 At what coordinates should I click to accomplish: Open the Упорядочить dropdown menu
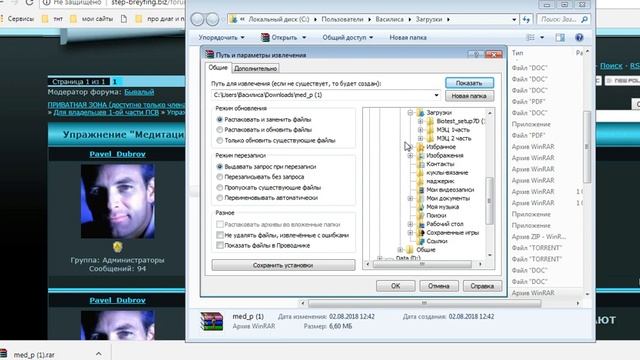pyautogui.click(x=221, y=38)
